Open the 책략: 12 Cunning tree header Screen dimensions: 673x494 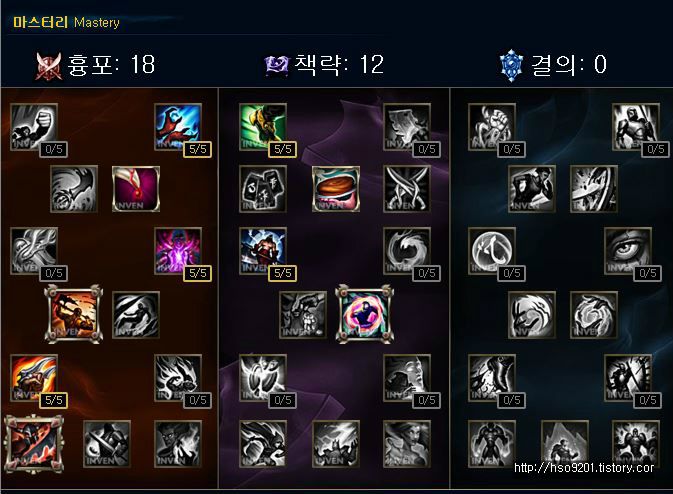tap(324, 65)
